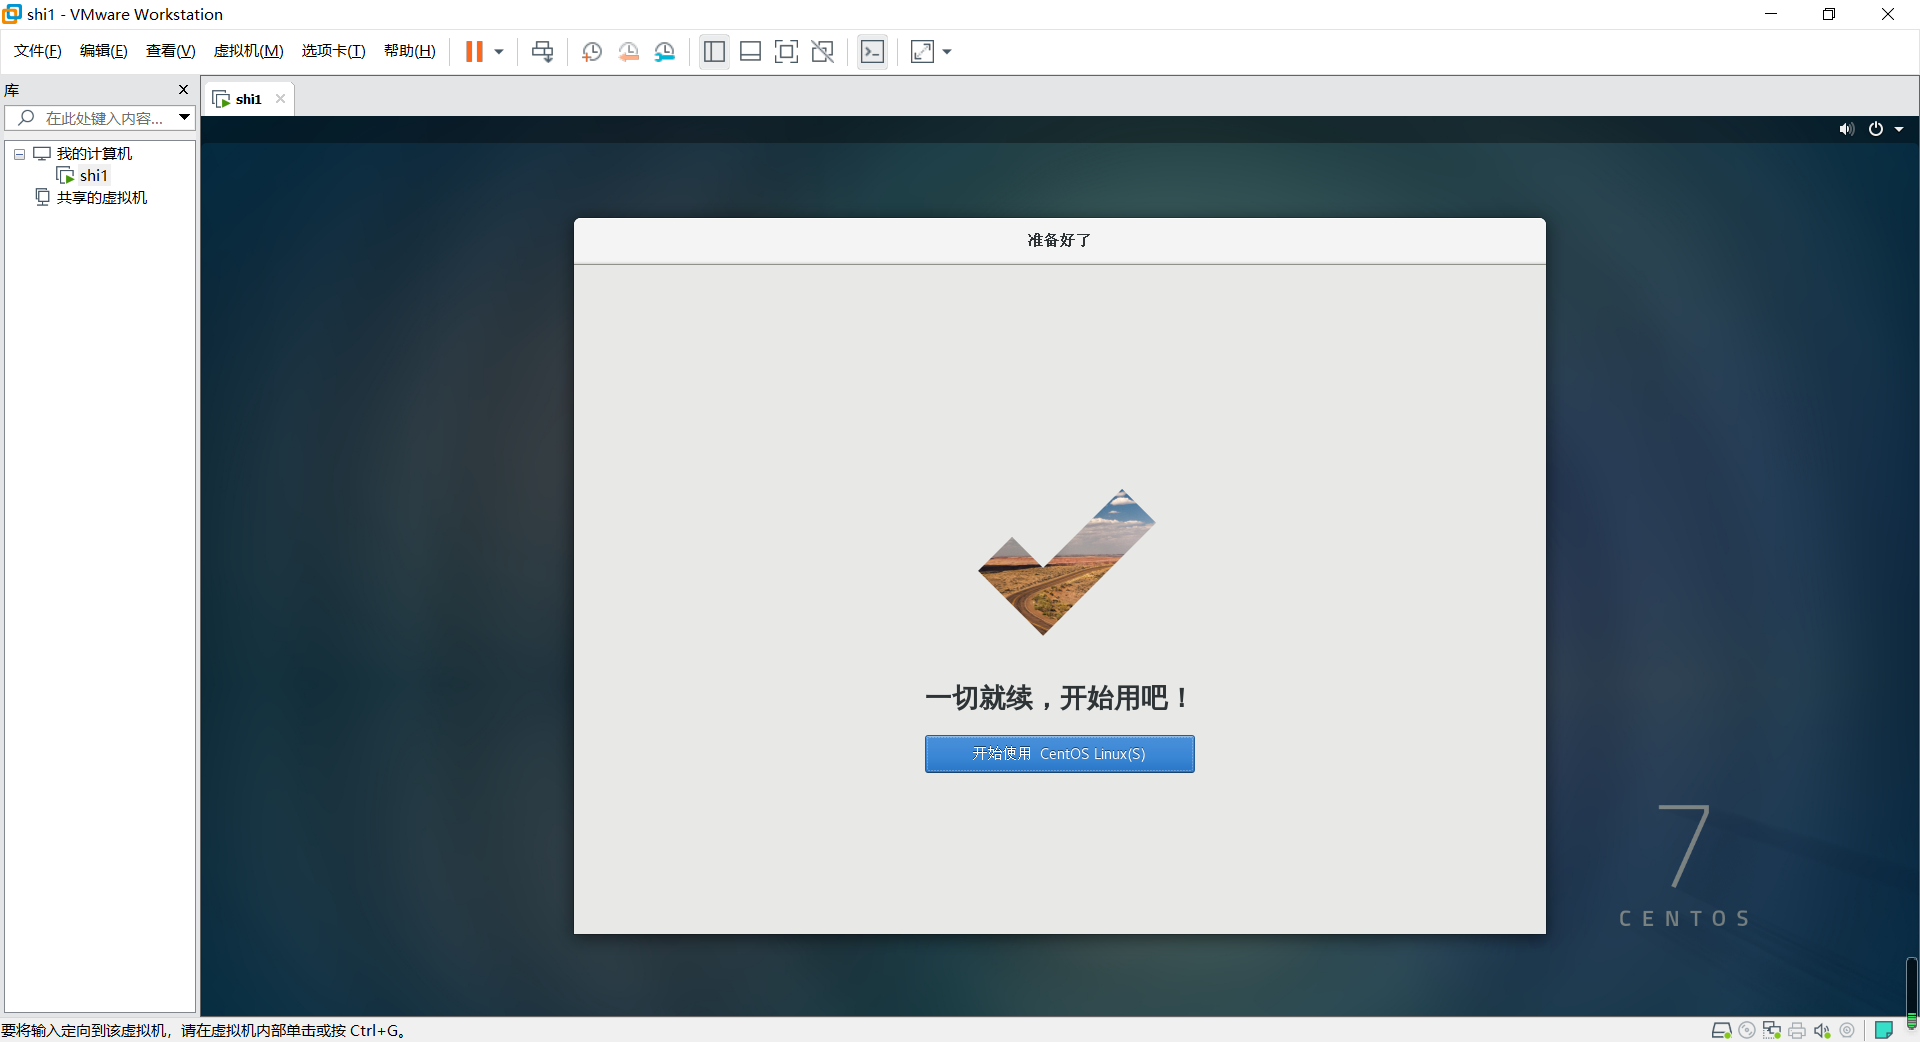The image size is (1920, 1042).
Task: Take a snapshot of this virtual machine
Action: click(x=592, y=52)
